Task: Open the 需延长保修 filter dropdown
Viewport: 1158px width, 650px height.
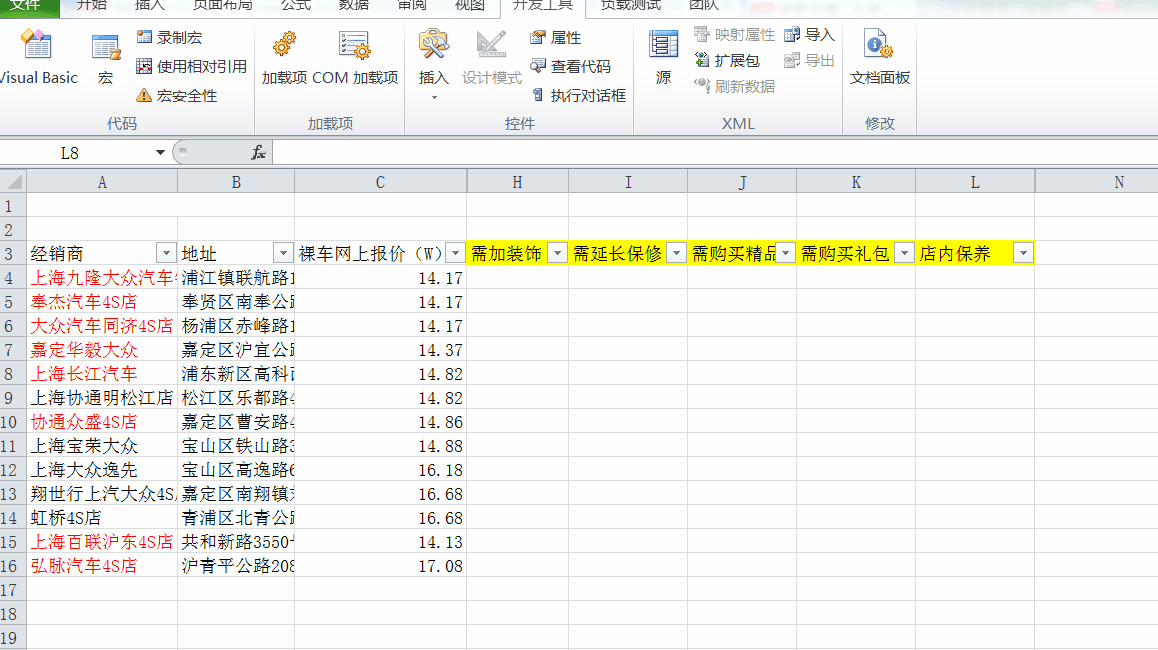Action: tap(676, 253)
